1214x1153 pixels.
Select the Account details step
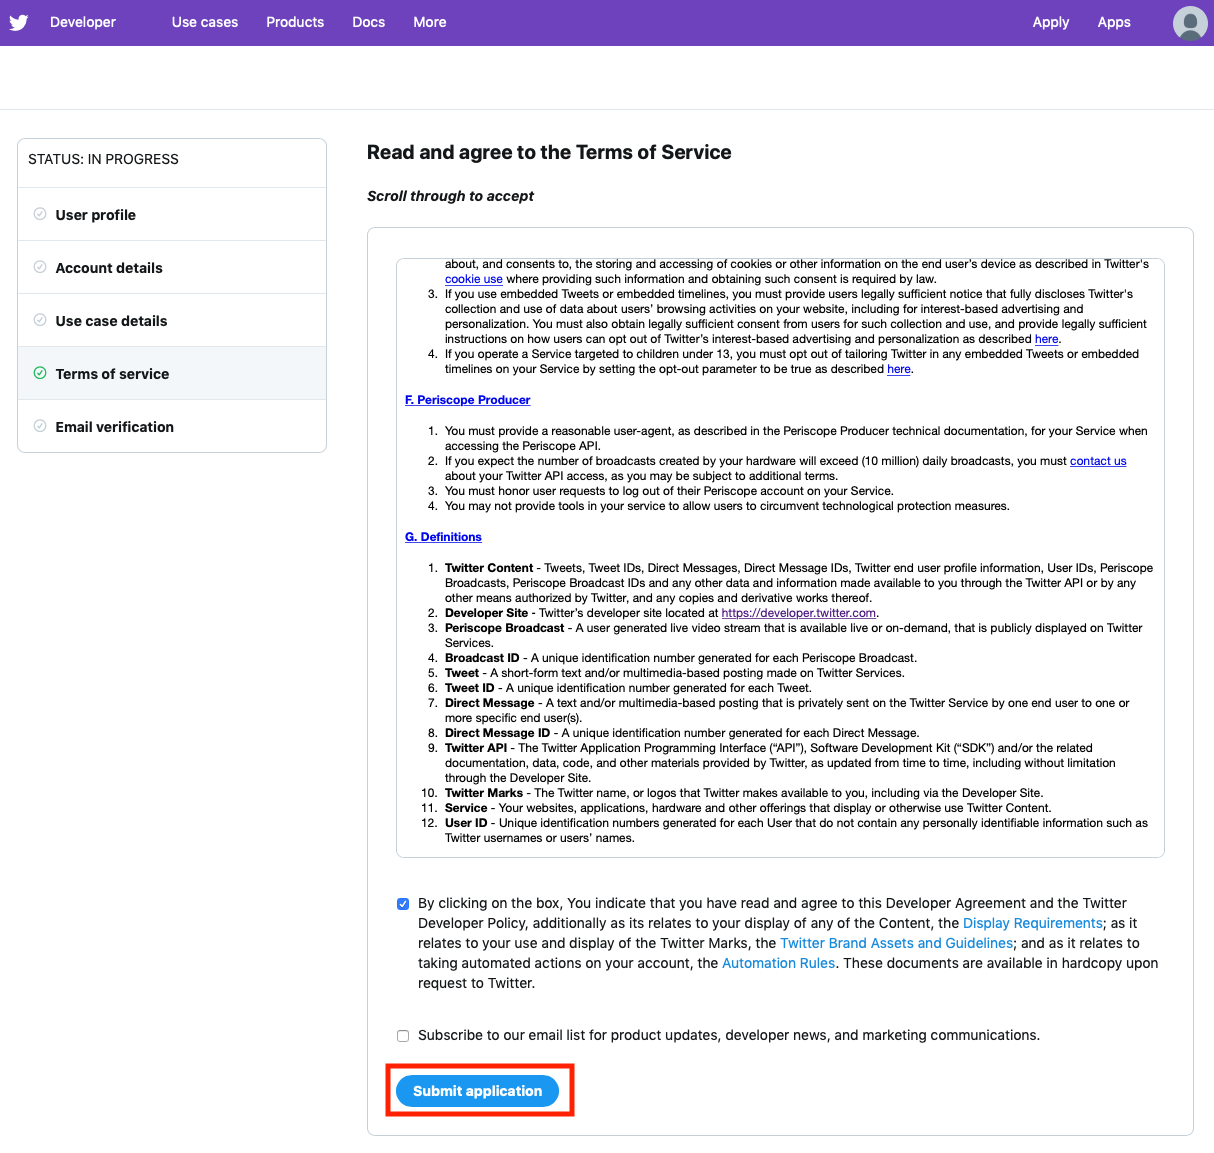coord(172,267)
